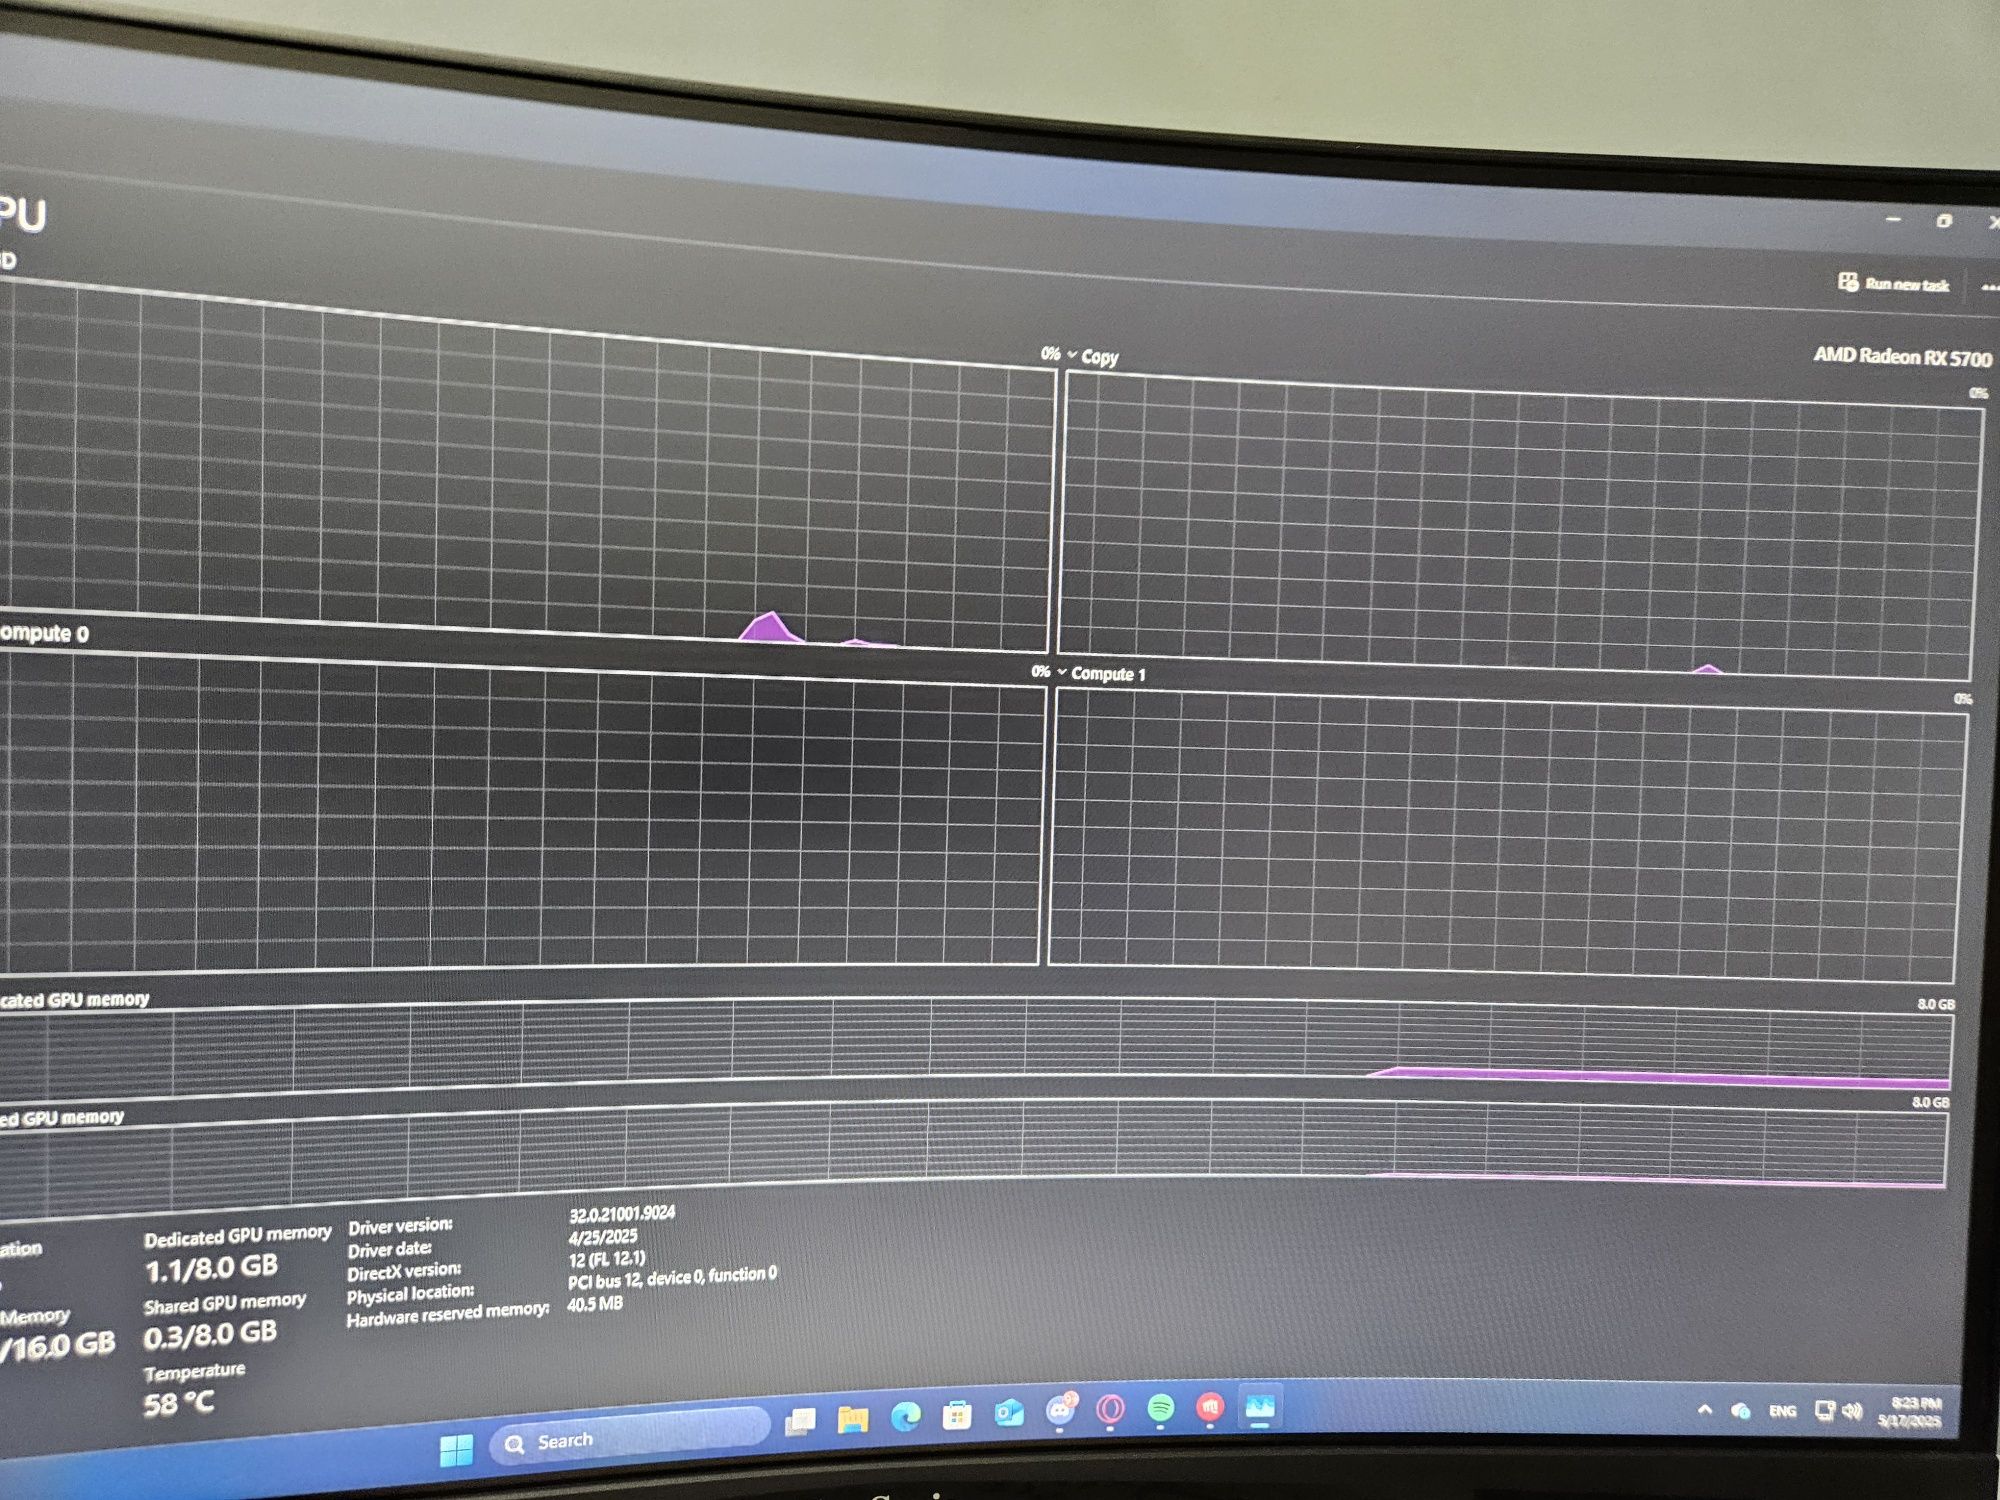Show hidden system tray icons
This screenshot has height=1500, width=2000.
(1705, 1410)
